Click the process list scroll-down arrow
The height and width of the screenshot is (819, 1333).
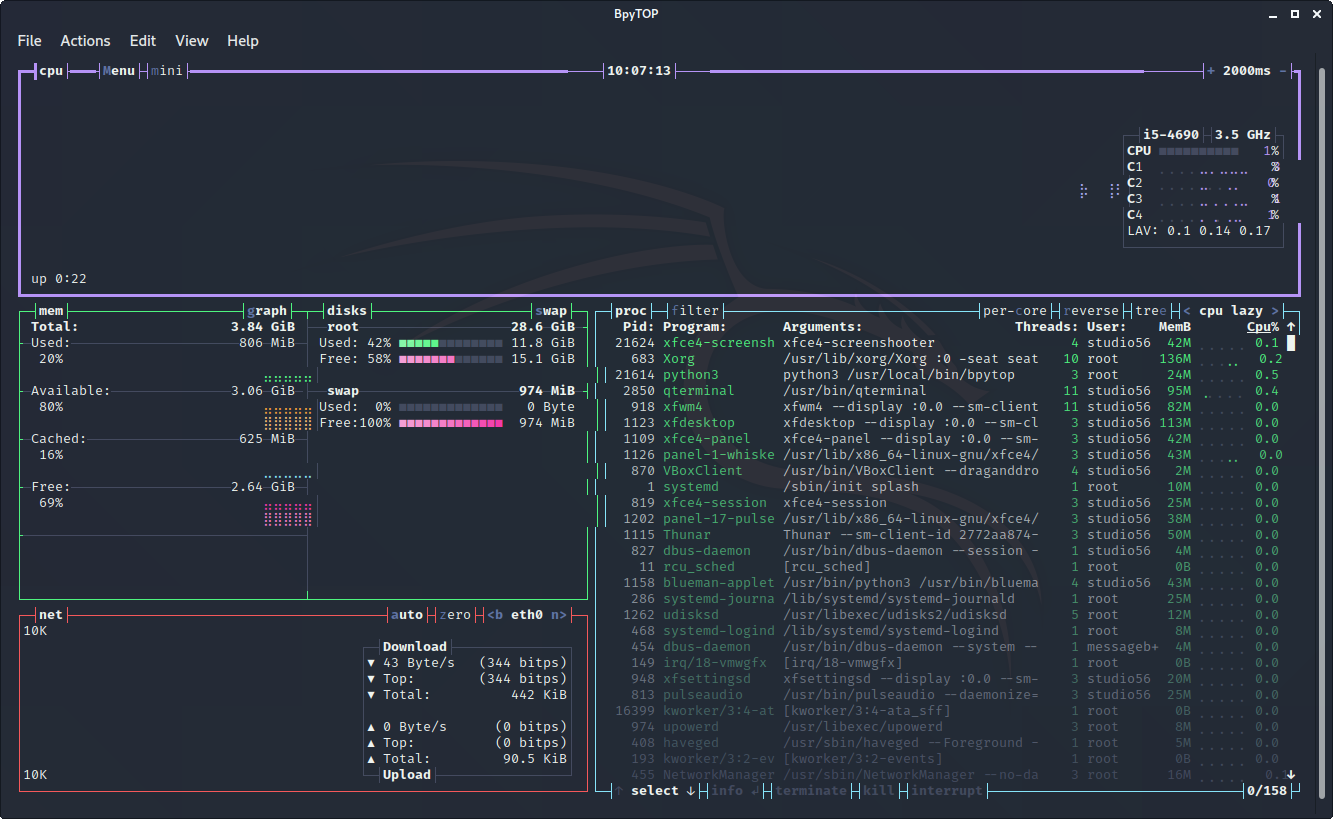(1291, 775)
